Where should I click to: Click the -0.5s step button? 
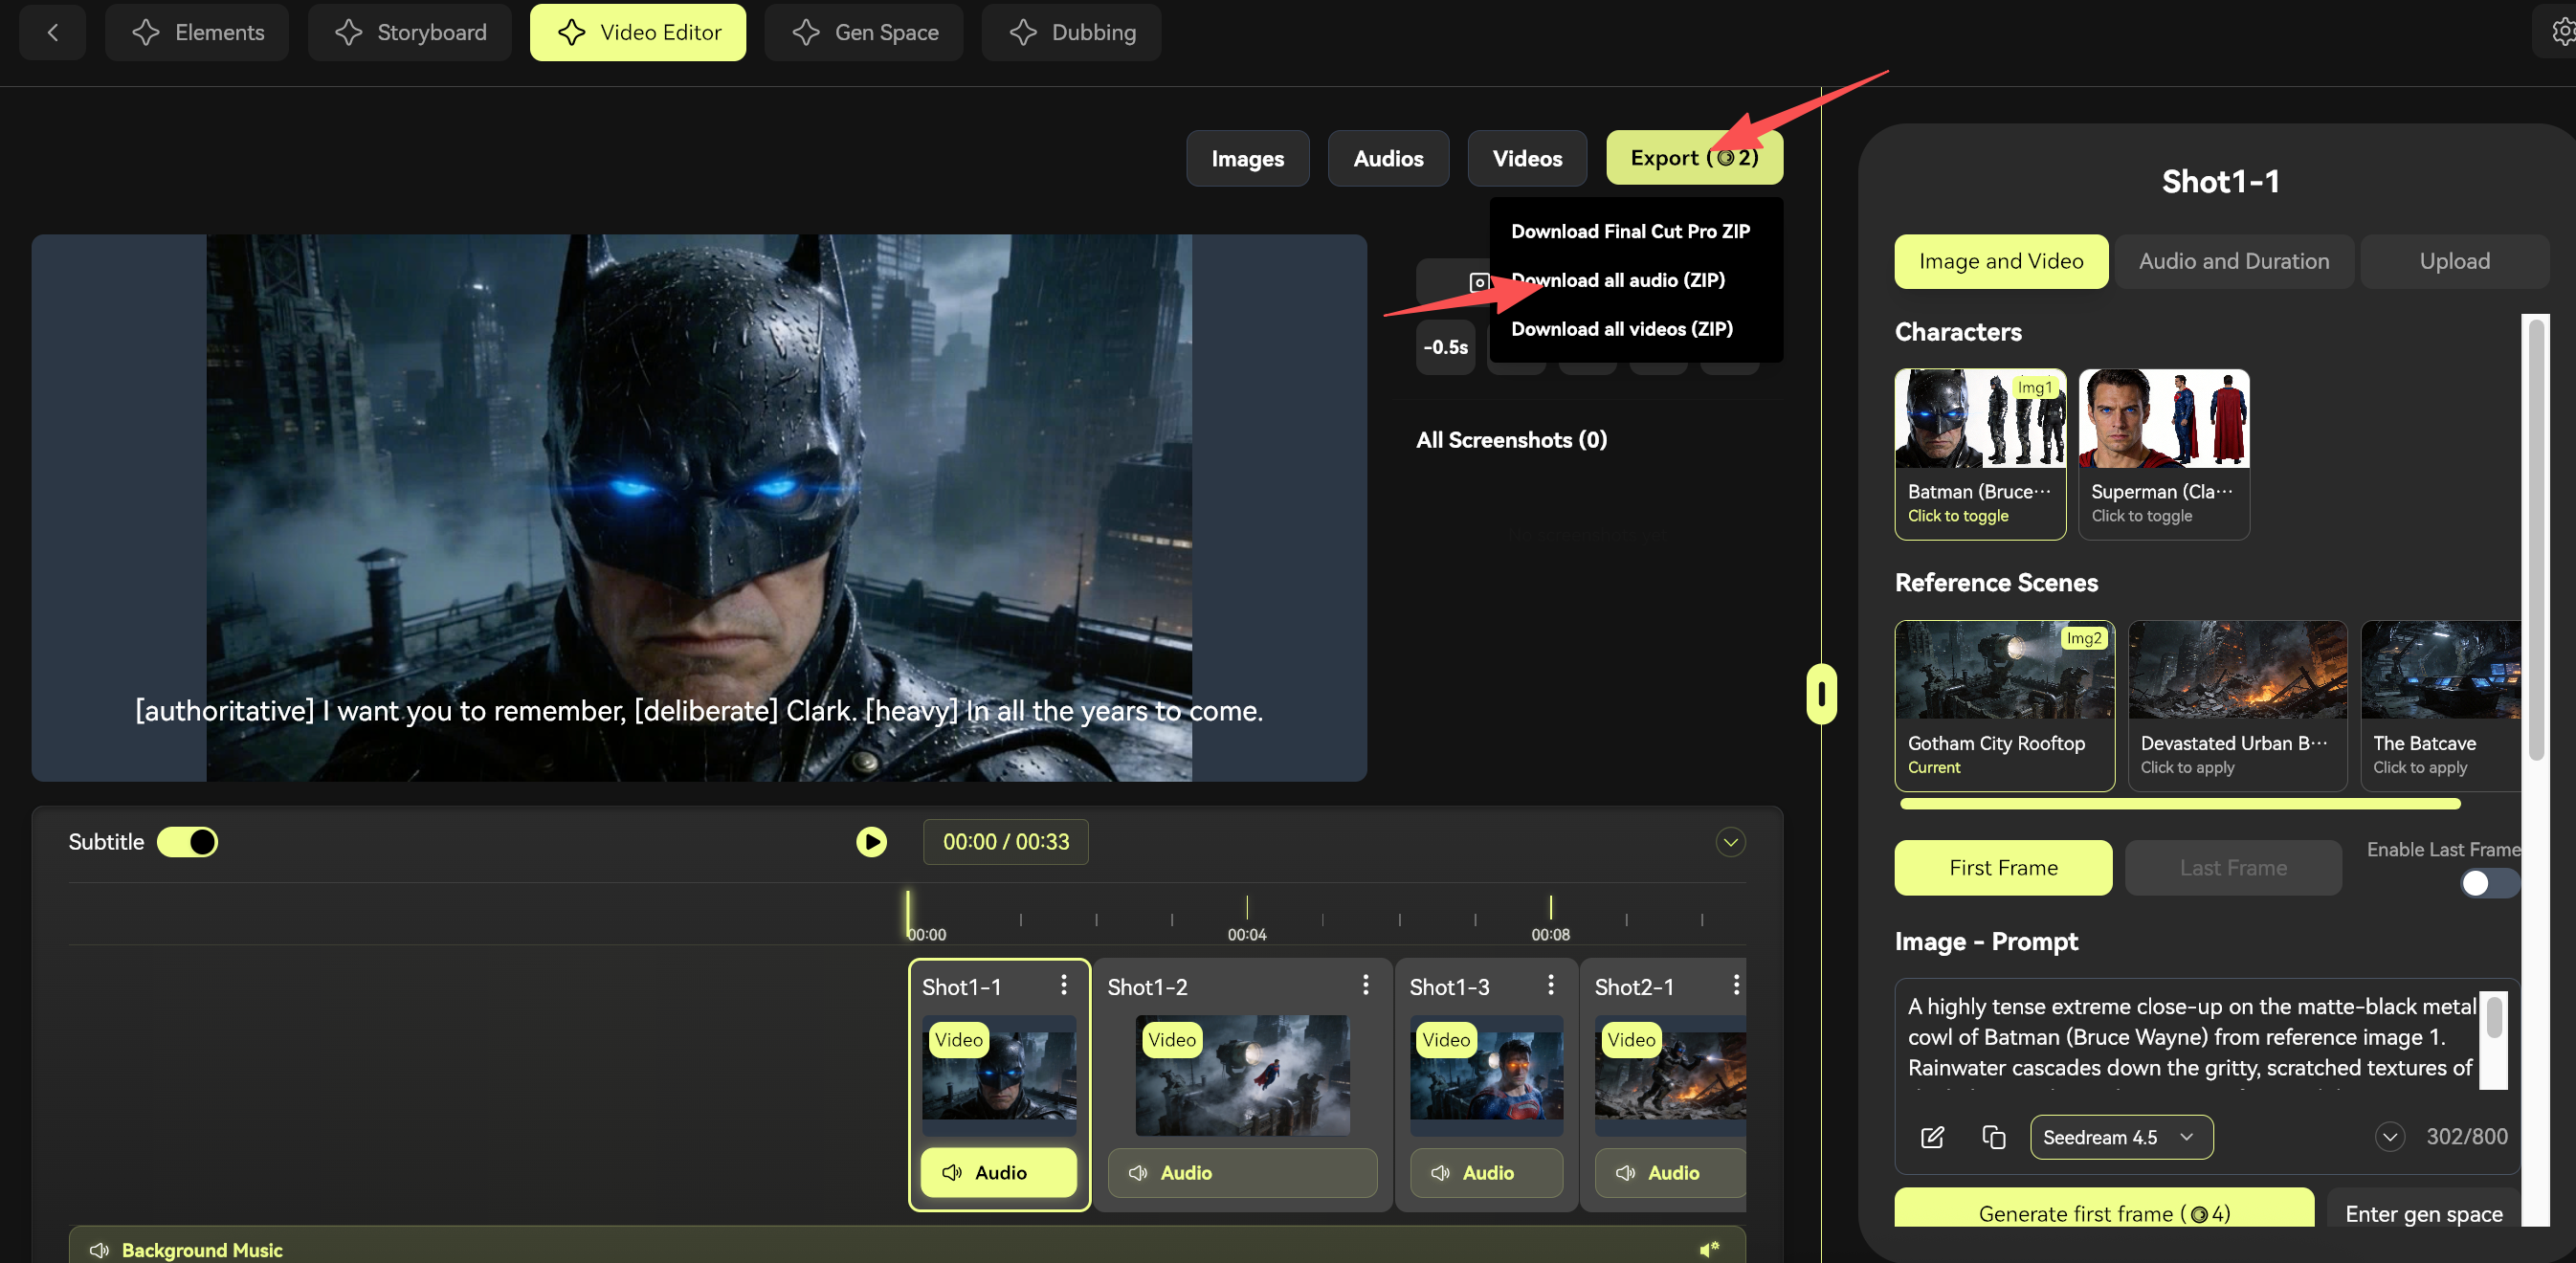[1445, 347]
